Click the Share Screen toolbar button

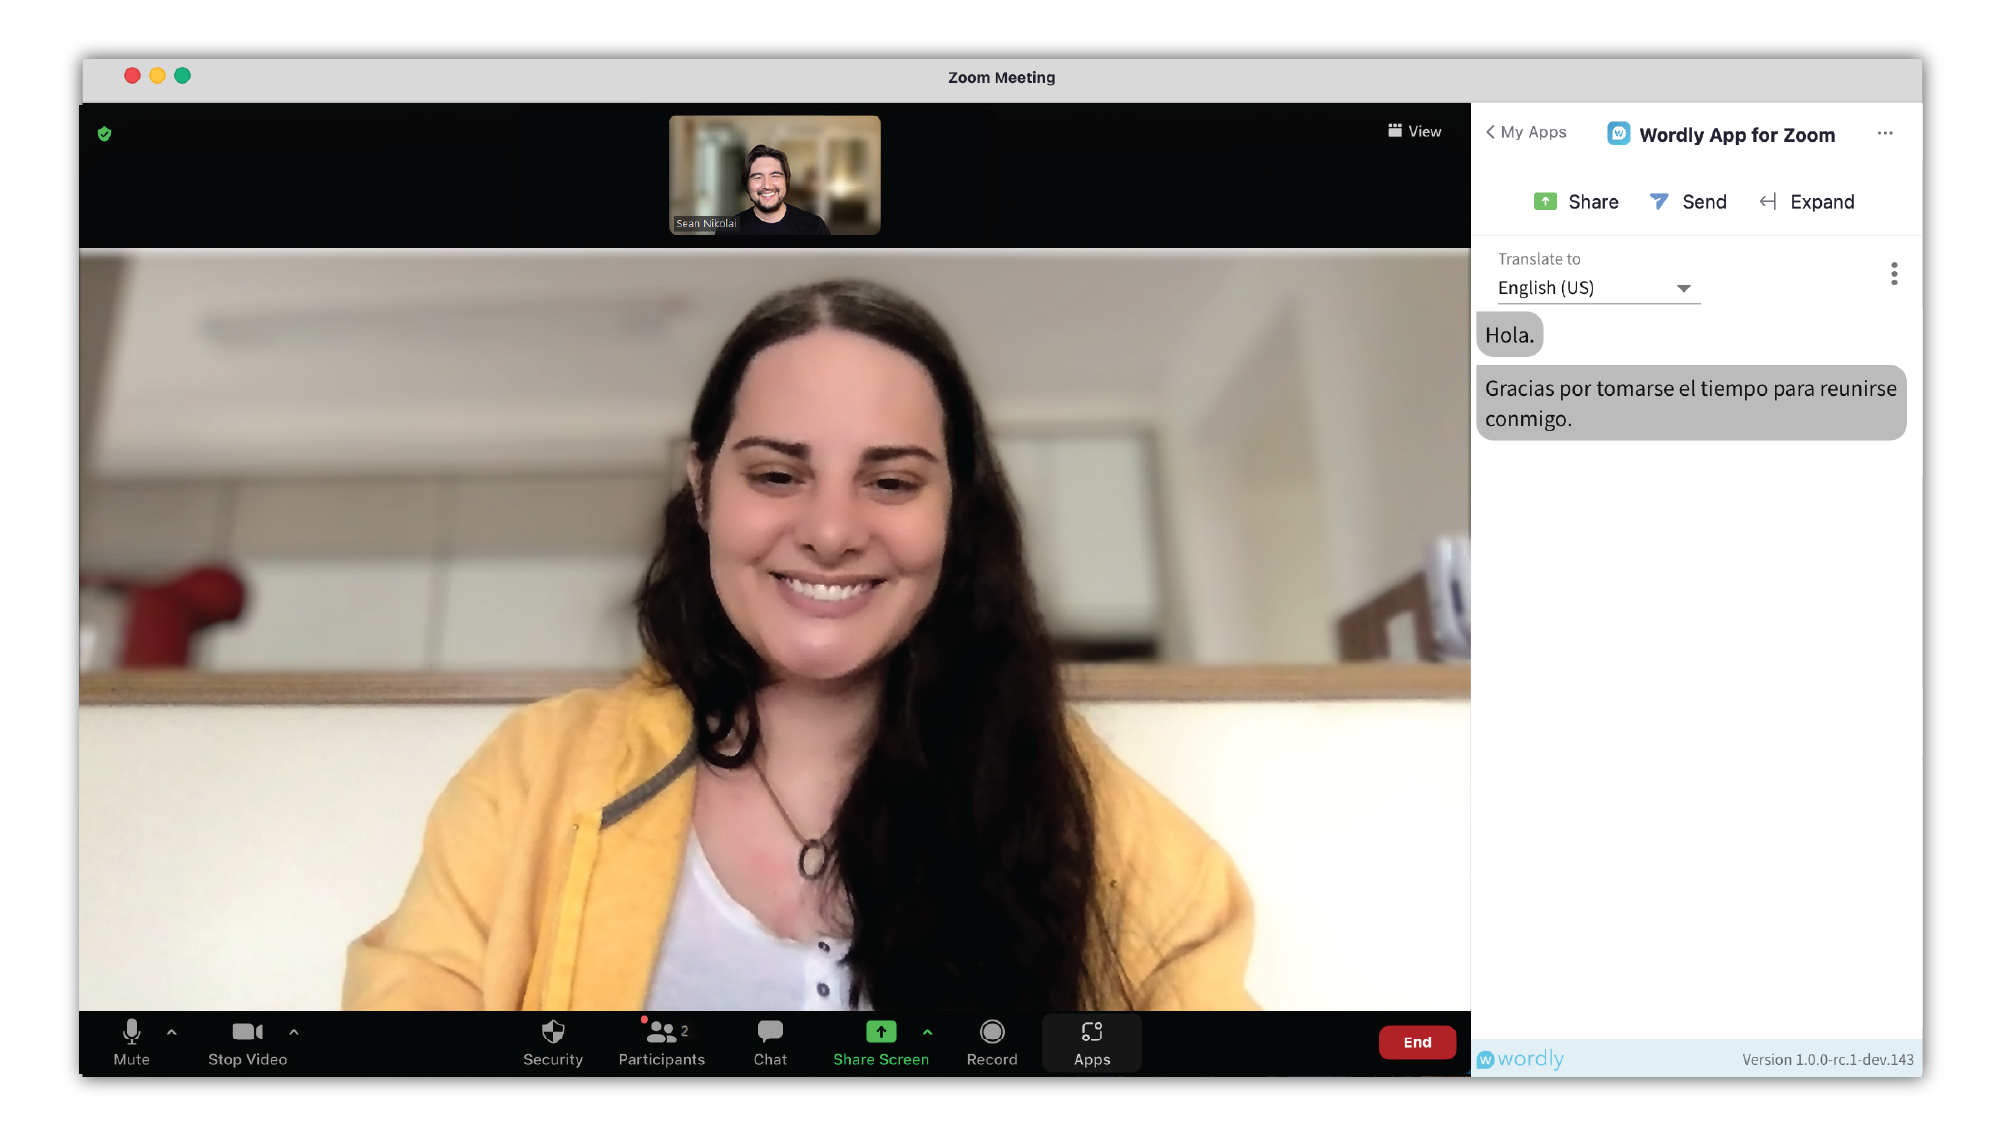click(x=880, y=1041)
